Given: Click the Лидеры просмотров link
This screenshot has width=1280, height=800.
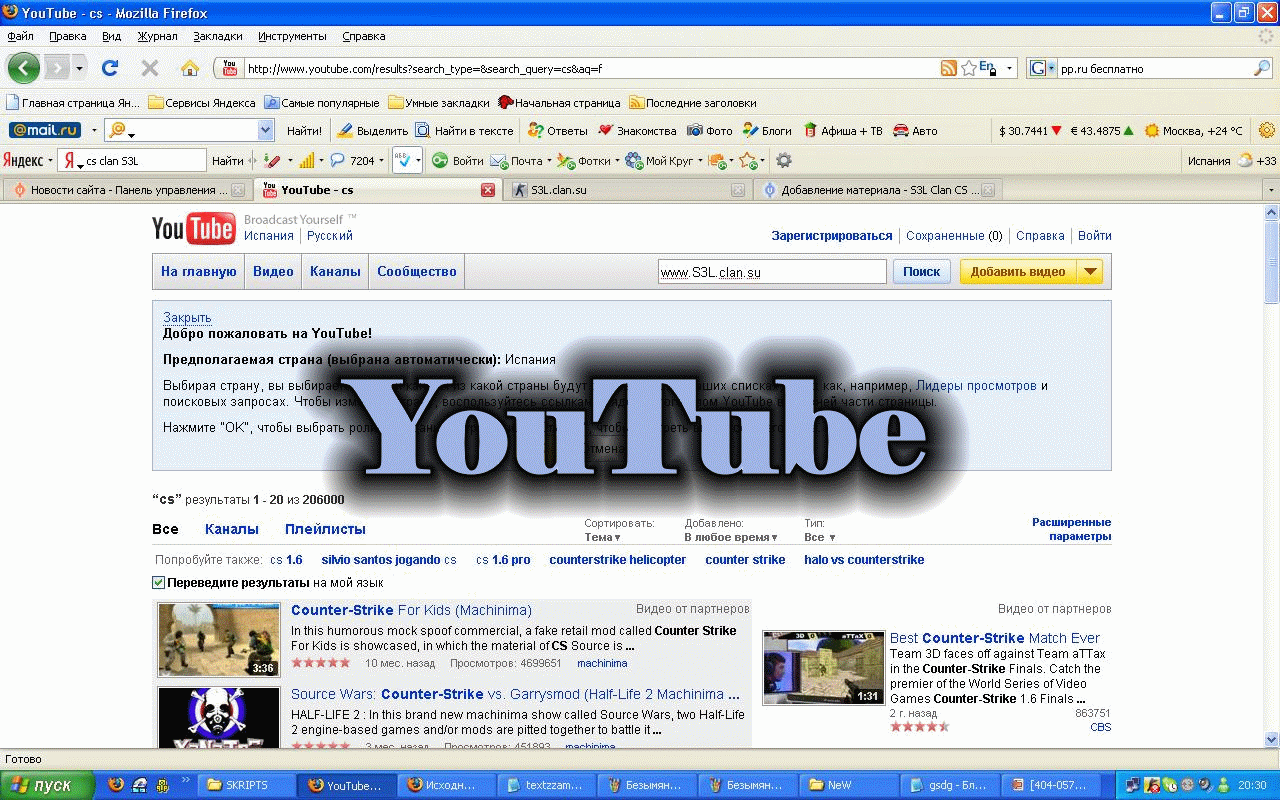Looking at the screenshot, I should [976, 385].
